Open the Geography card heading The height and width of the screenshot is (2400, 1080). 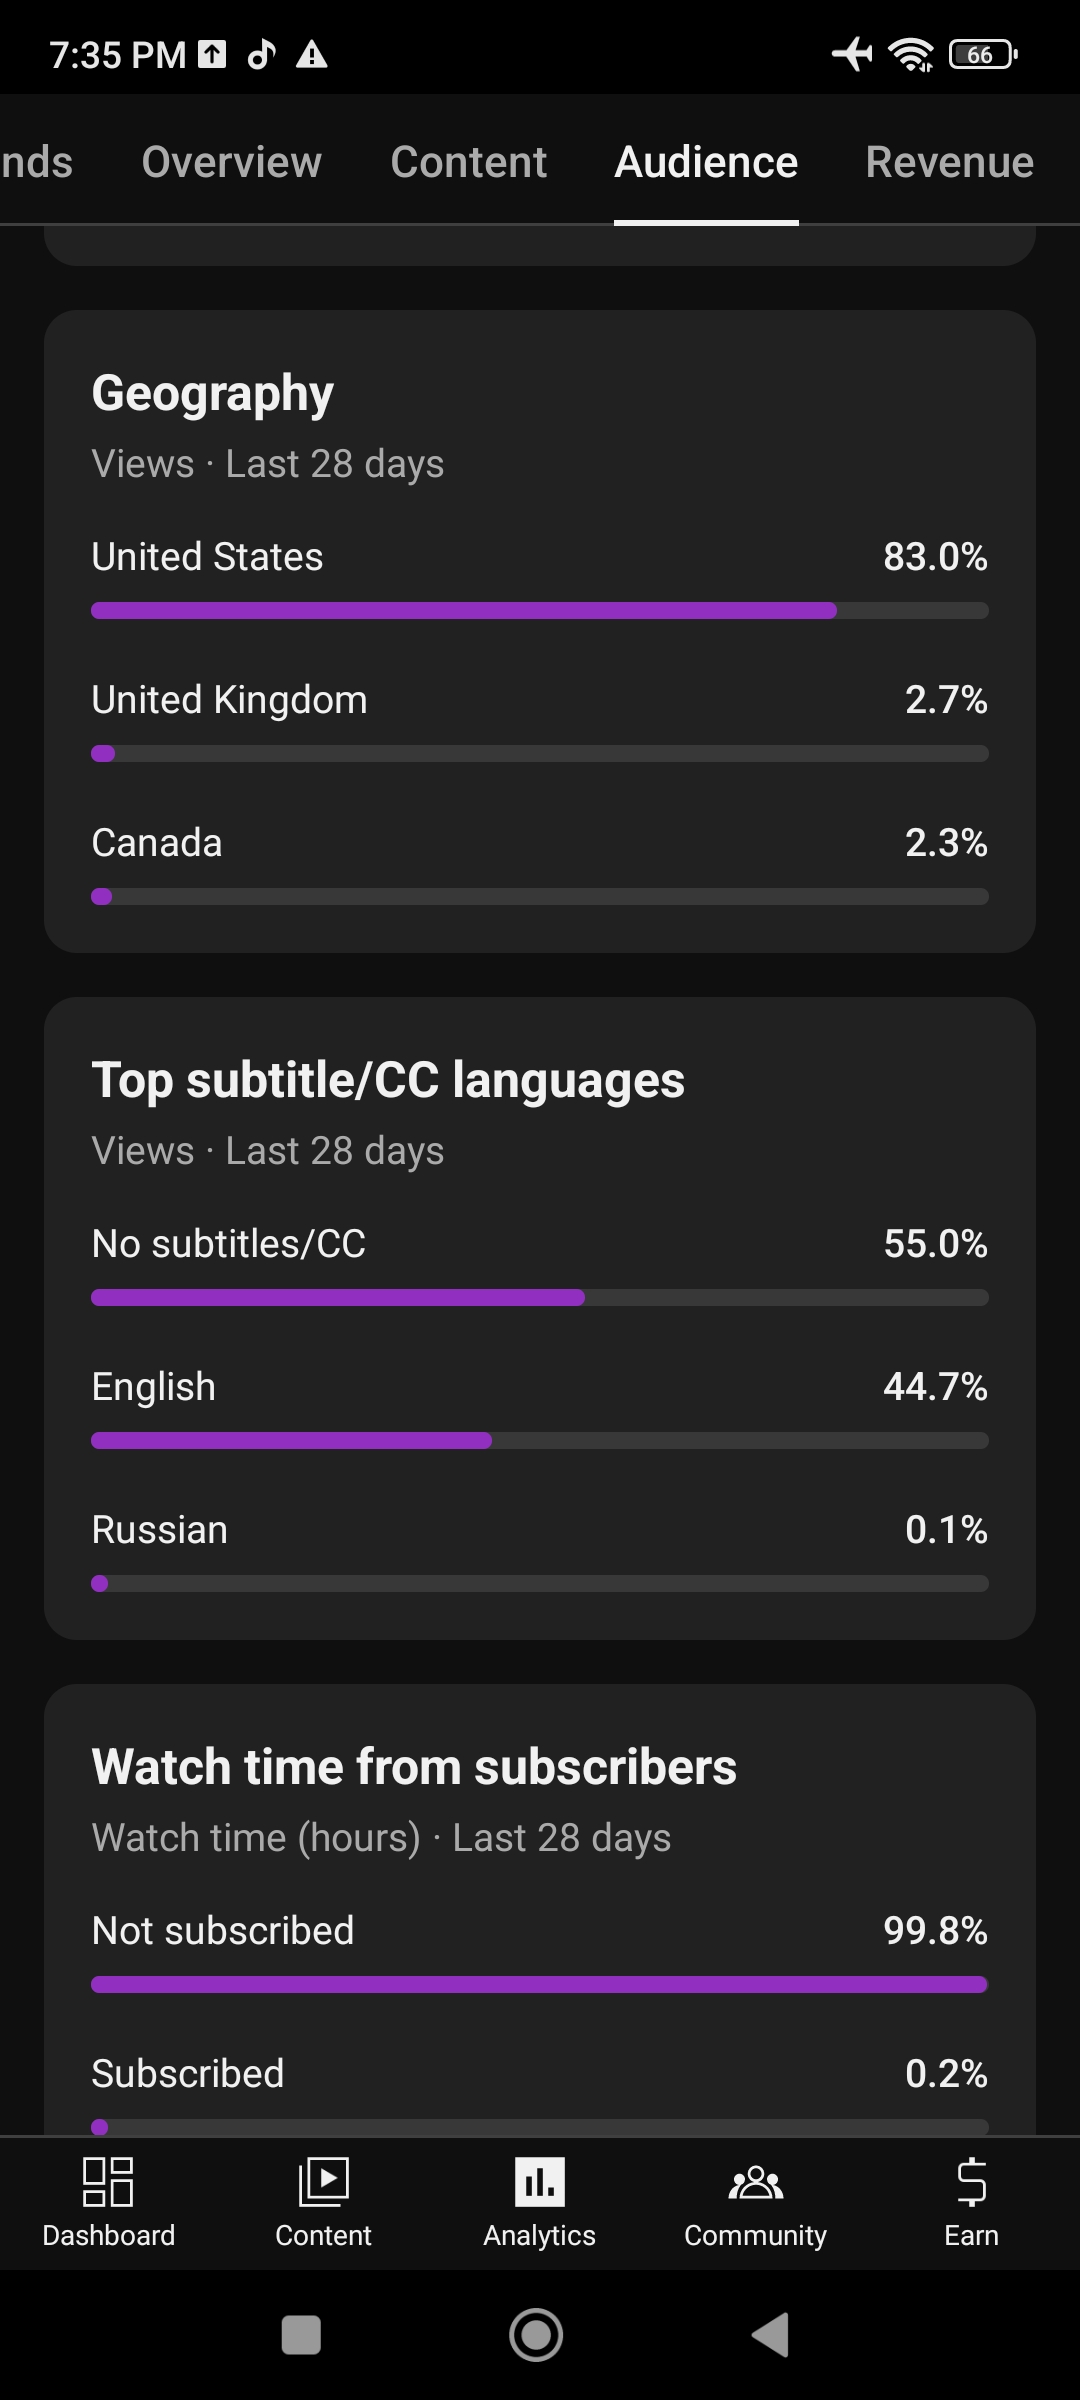[213, 393]
